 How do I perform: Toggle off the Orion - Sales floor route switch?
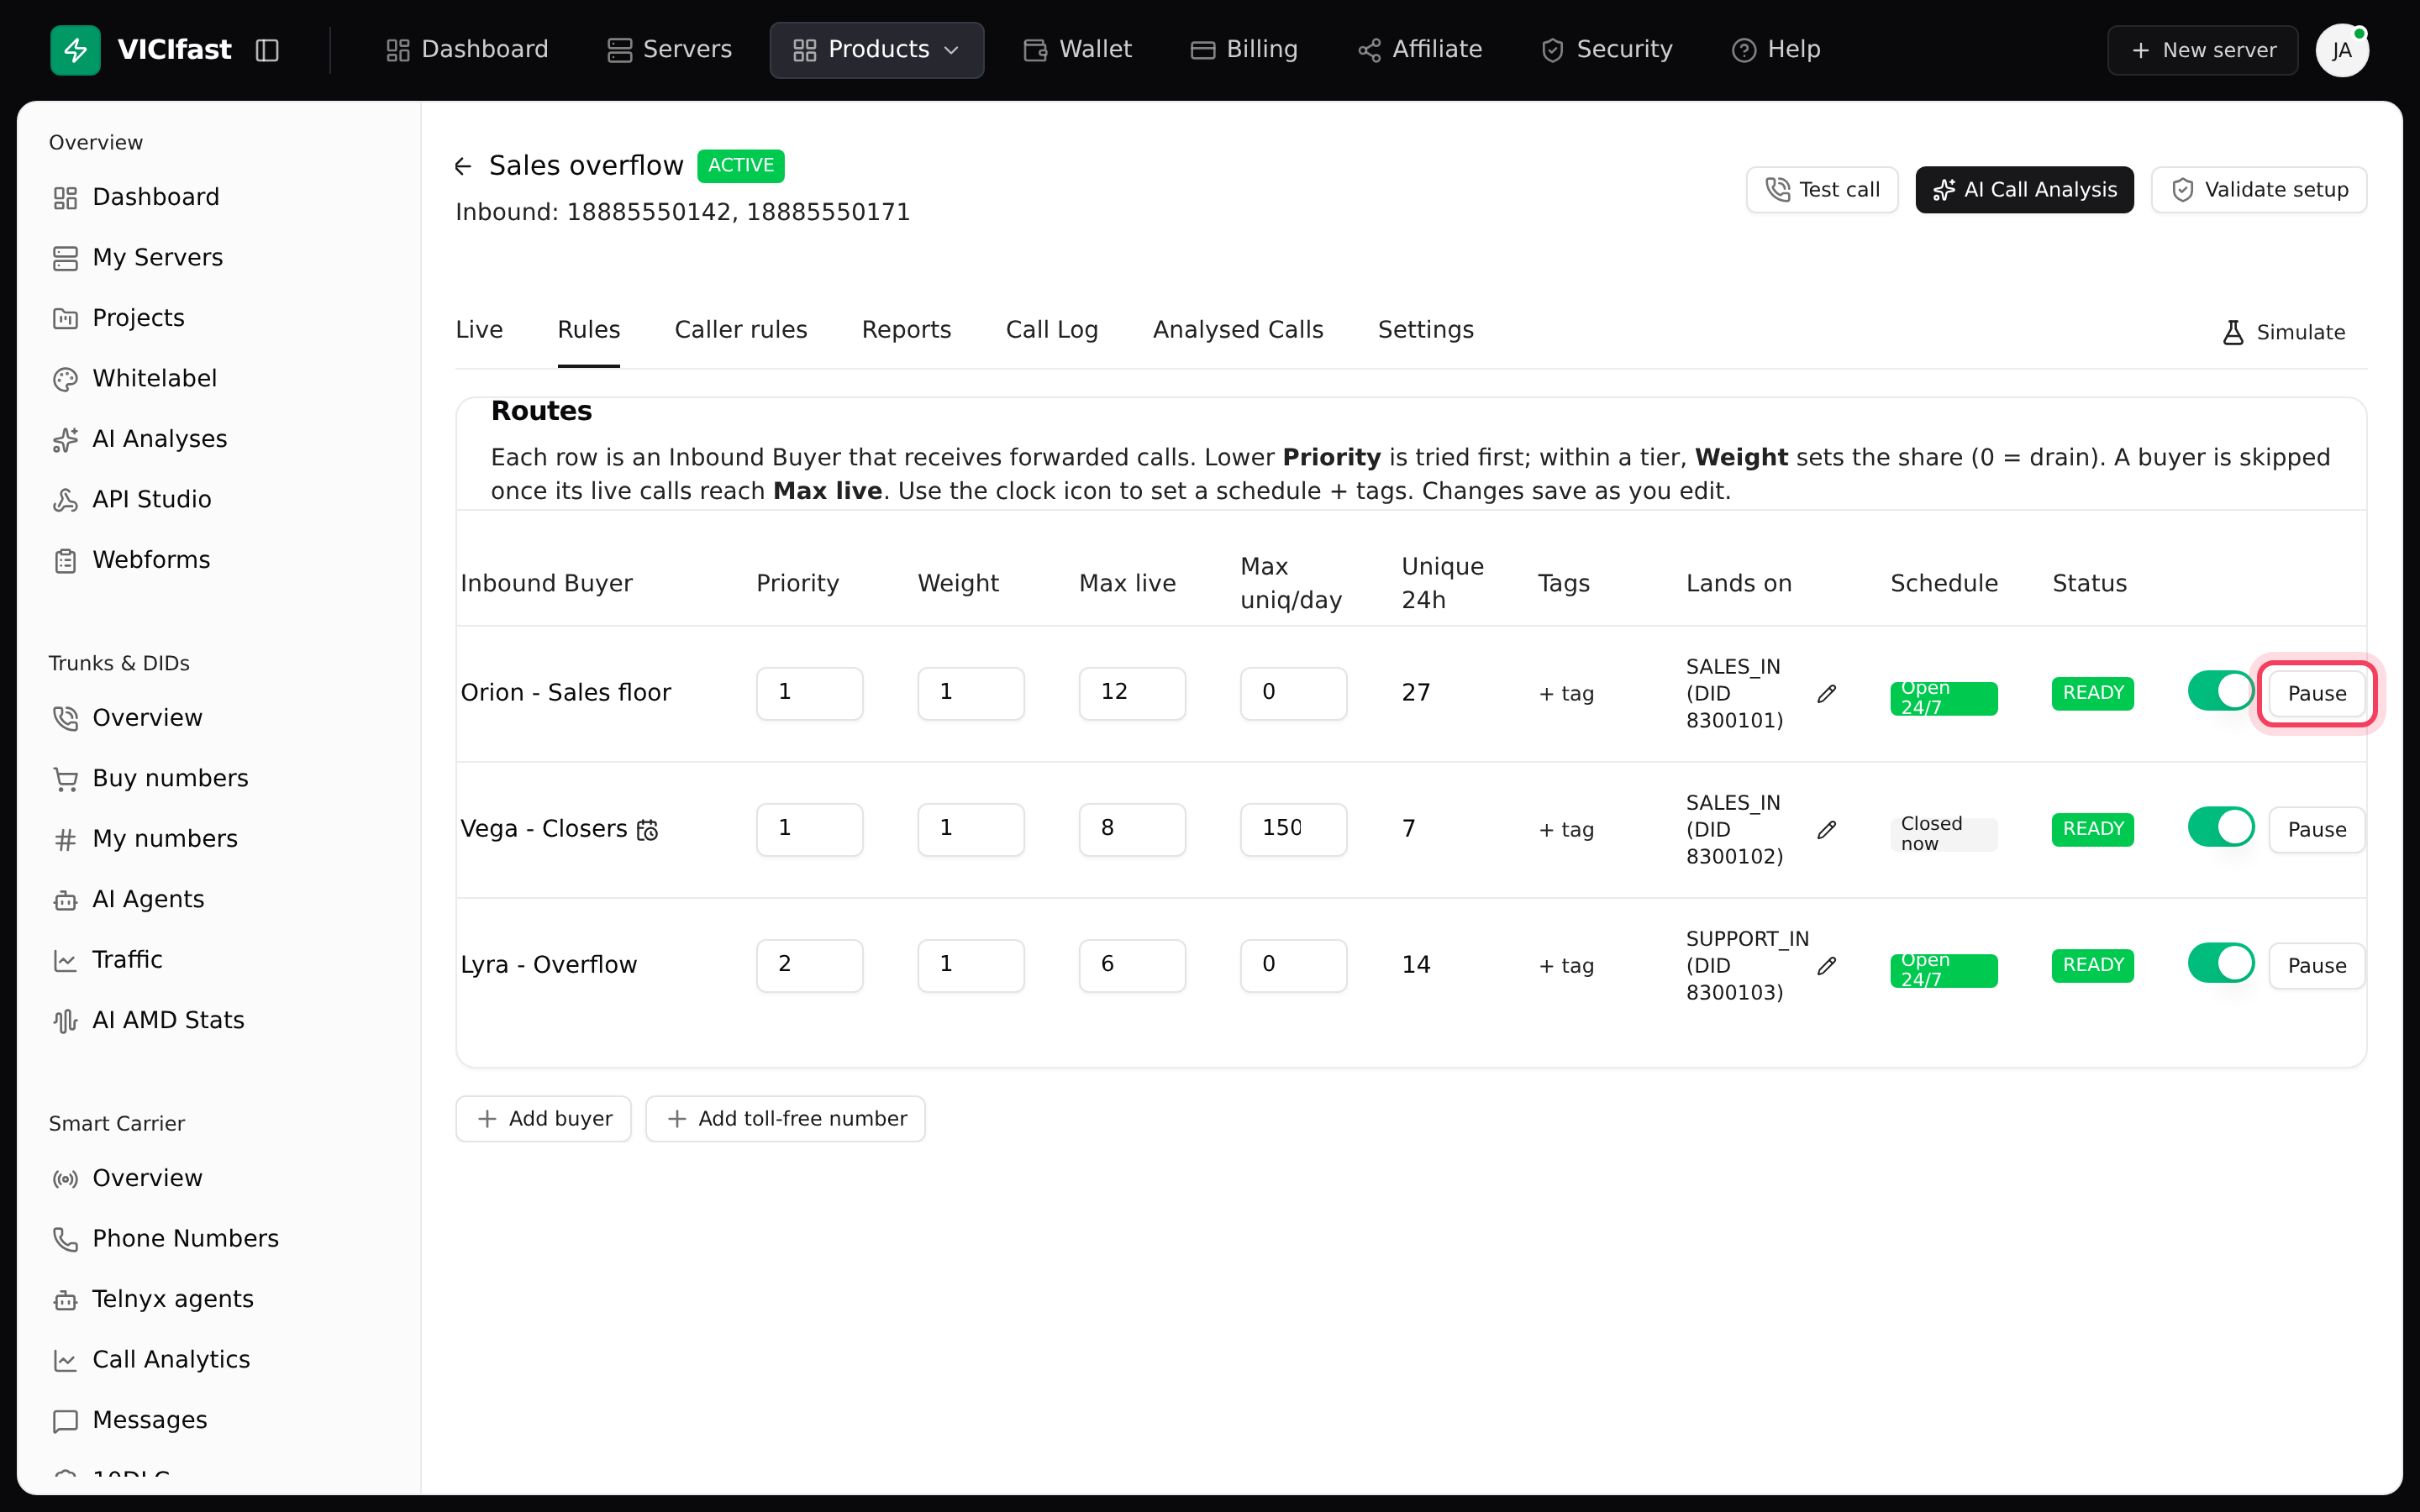tap(2220, 691)
